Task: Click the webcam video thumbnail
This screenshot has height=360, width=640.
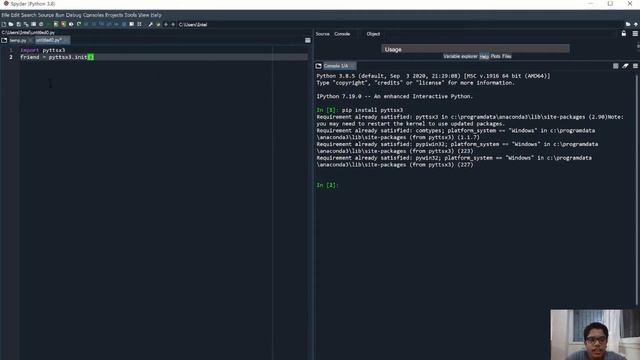Action: click(x=595, y=335)
